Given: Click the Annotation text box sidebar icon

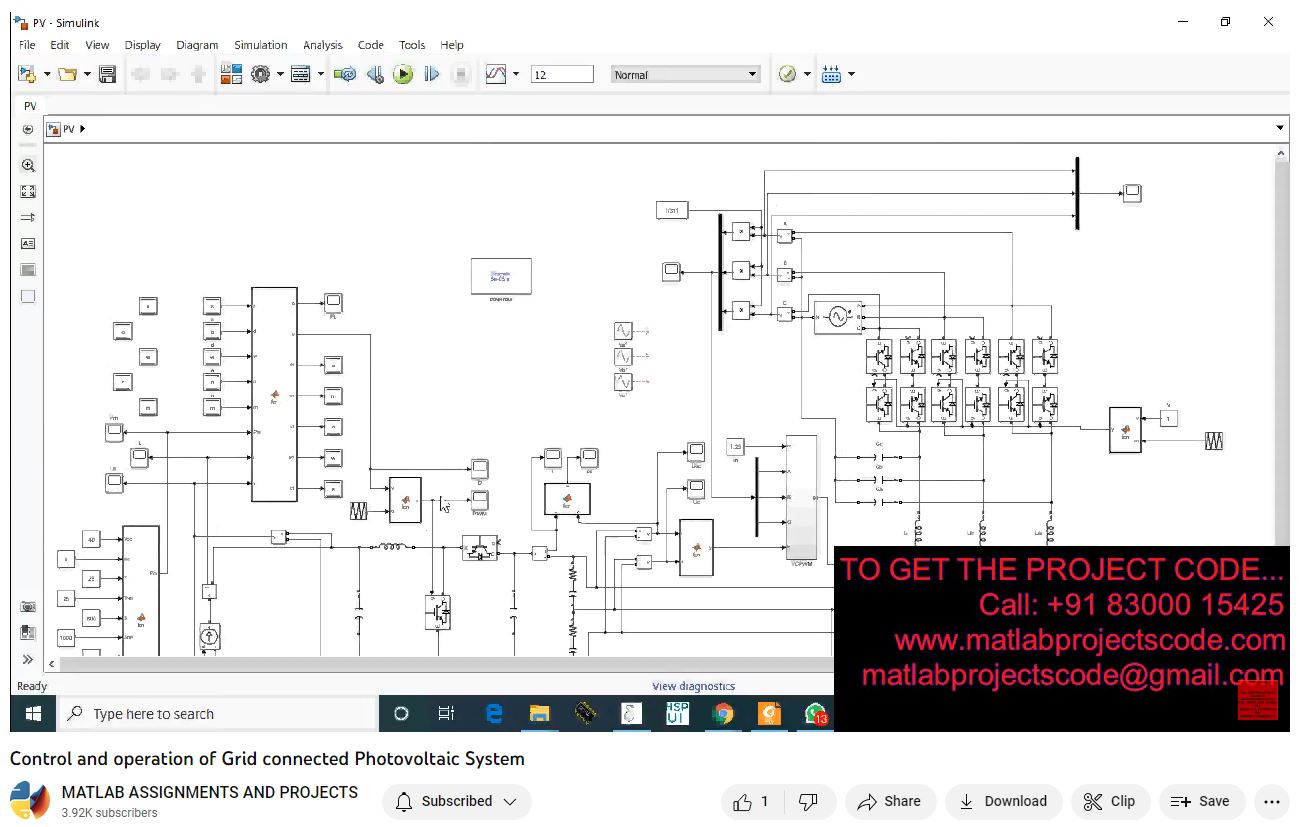Looking at the screenshot, I should [28, 243].
